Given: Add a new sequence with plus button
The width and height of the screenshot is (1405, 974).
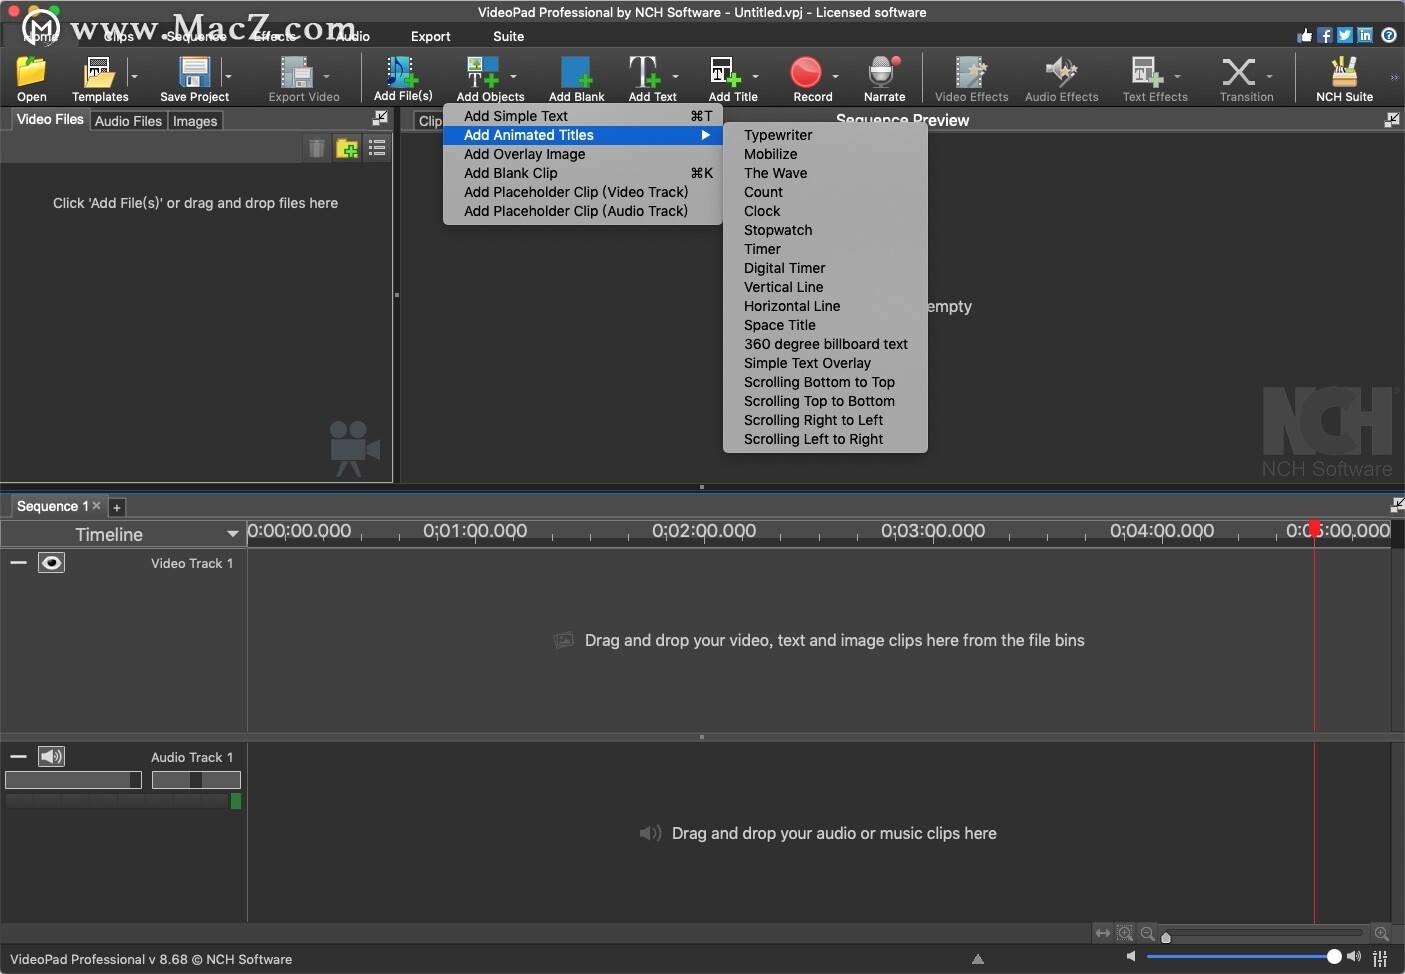Looking at the screenshot, I should click(x=116, y=507).
